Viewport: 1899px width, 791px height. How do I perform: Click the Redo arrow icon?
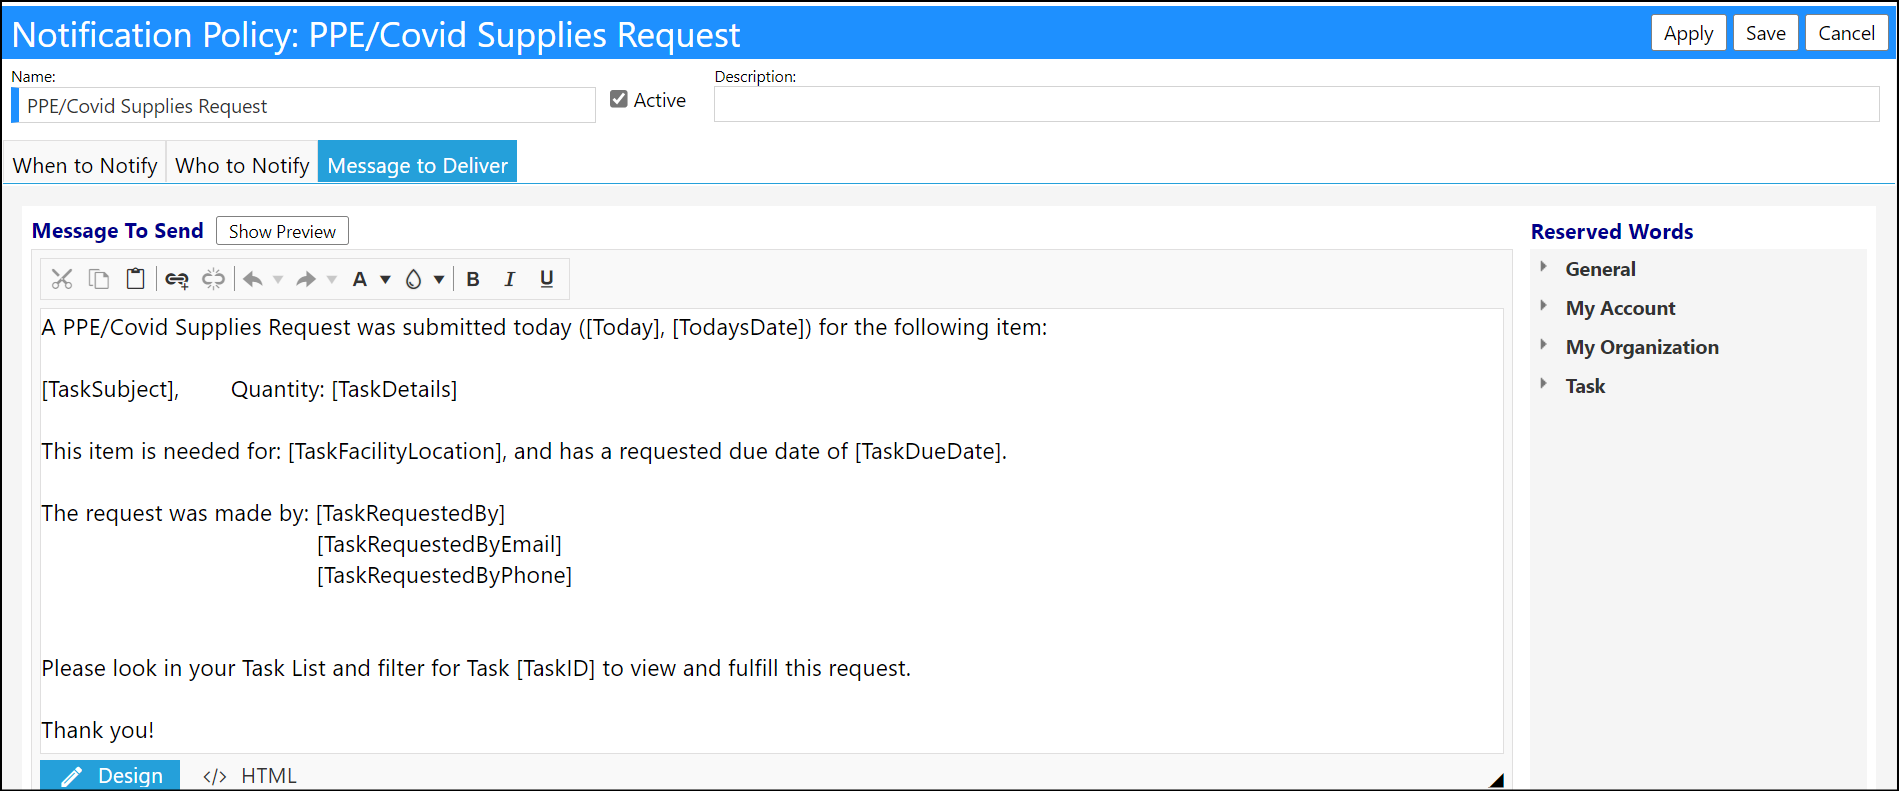pos(306,279)
